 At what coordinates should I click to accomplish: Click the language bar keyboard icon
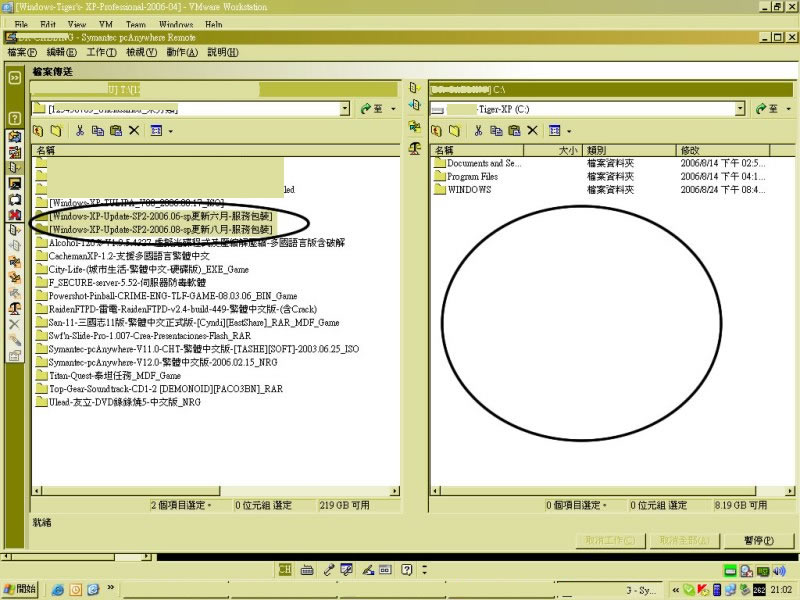click(x=307, y=570)
